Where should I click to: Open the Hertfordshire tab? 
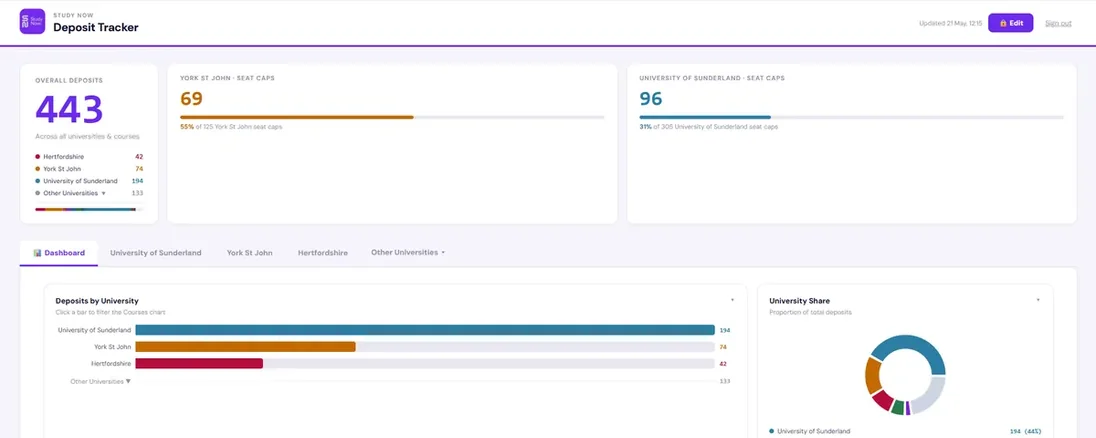click(x=323, y=253)
